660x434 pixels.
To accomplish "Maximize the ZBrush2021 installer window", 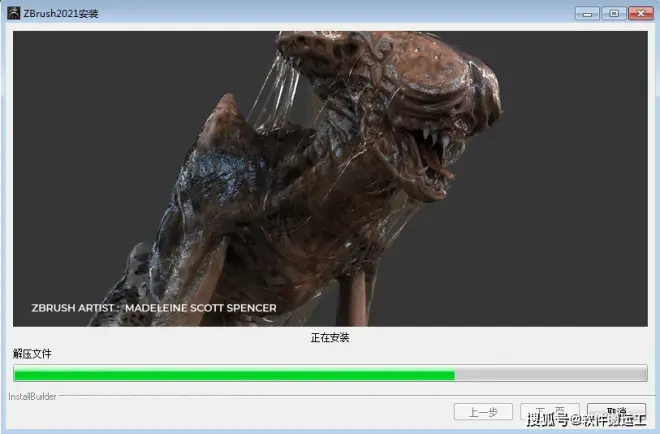I will pos(614,13).
